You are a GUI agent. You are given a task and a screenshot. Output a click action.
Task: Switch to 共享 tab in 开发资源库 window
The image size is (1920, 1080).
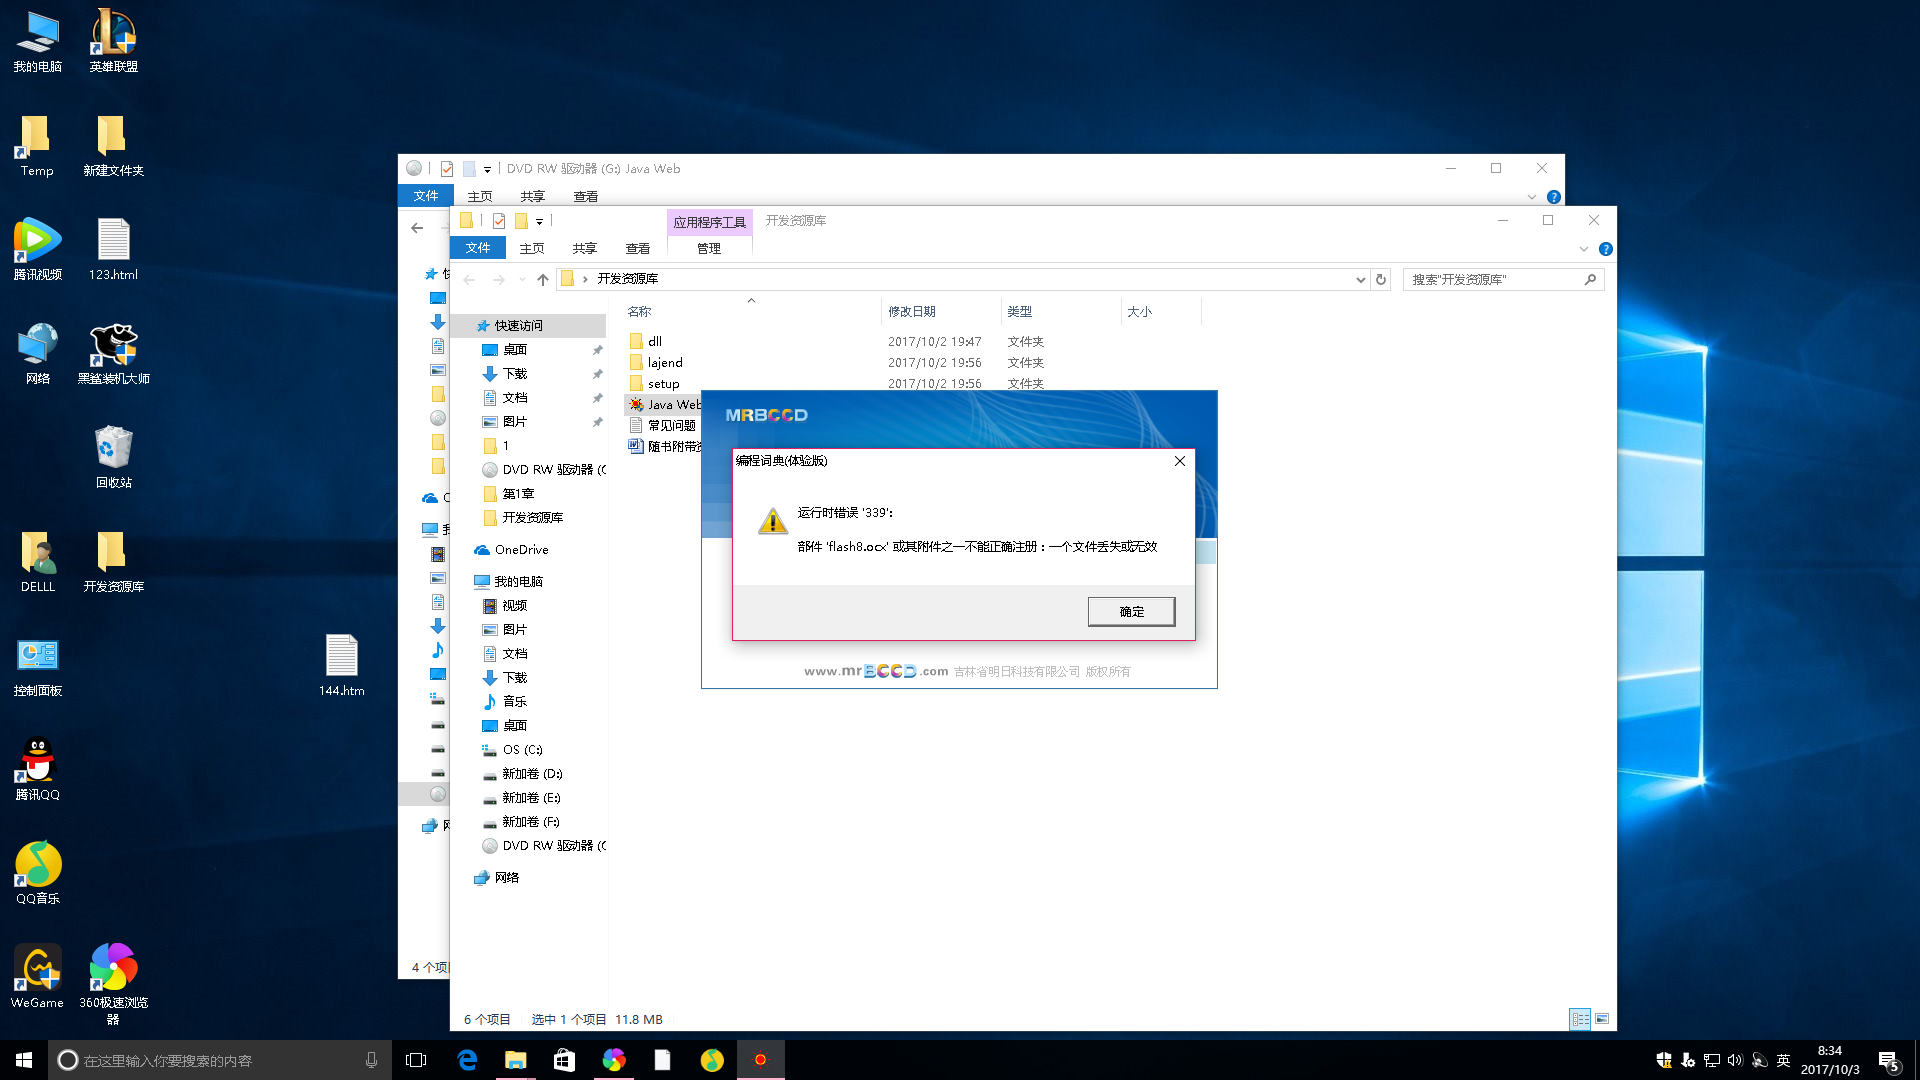[585, 248]
